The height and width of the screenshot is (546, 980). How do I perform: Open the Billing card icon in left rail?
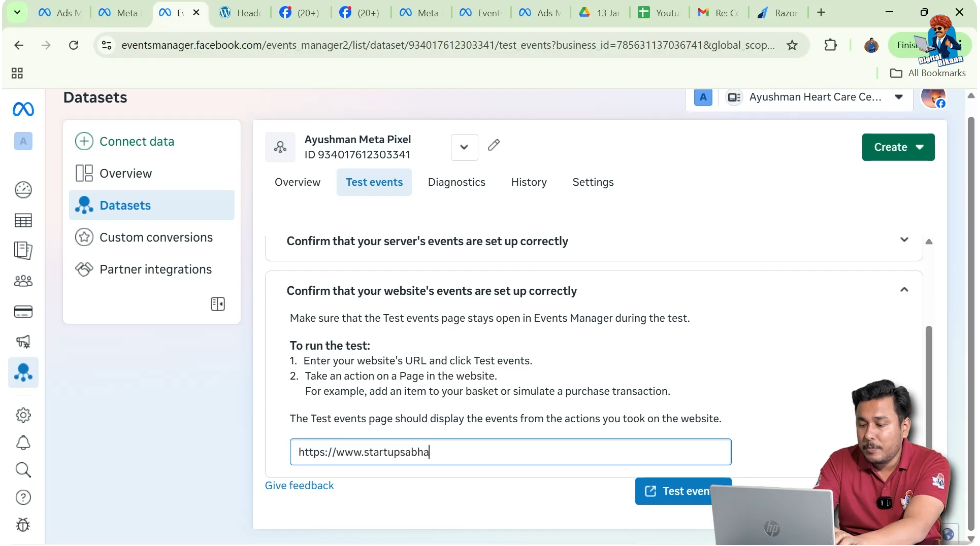[23, 311]
